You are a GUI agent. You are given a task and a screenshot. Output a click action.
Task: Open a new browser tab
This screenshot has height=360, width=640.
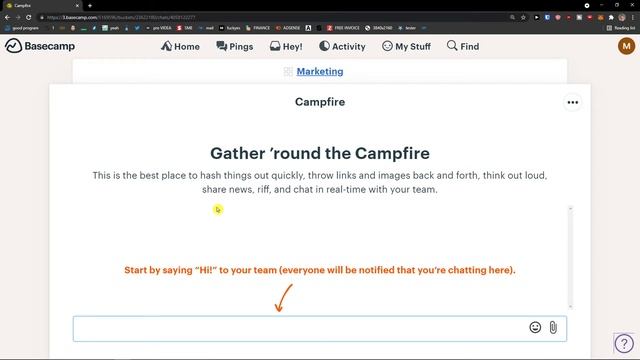pos(90,6)
